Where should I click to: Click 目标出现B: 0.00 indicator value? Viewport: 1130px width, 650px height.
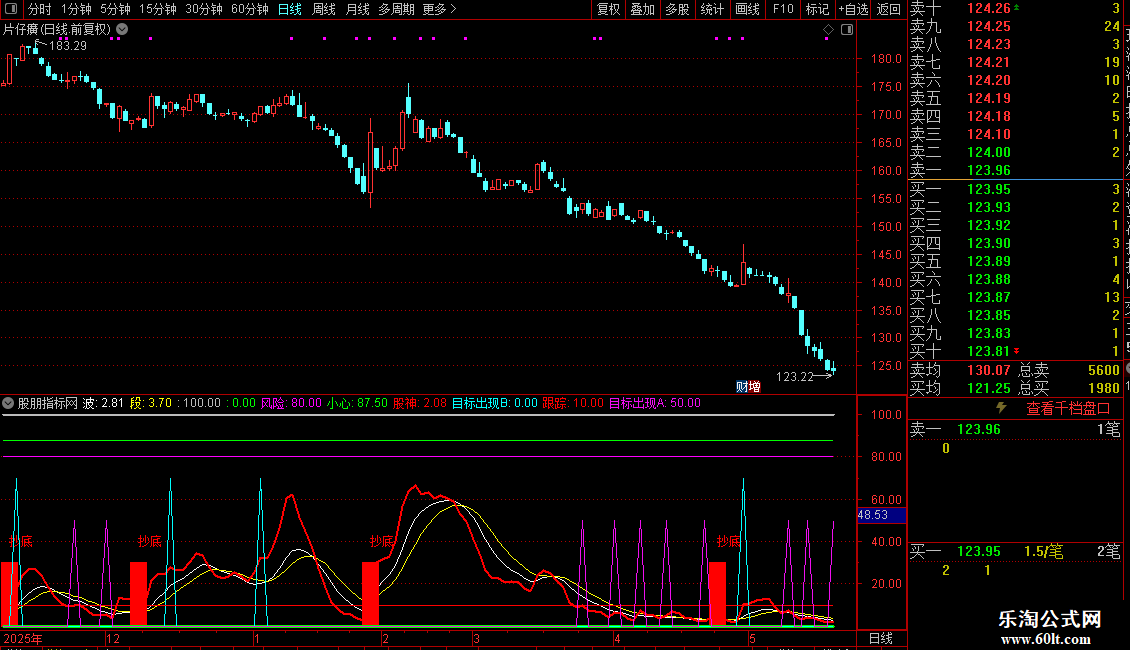click(x=494, y=403)
